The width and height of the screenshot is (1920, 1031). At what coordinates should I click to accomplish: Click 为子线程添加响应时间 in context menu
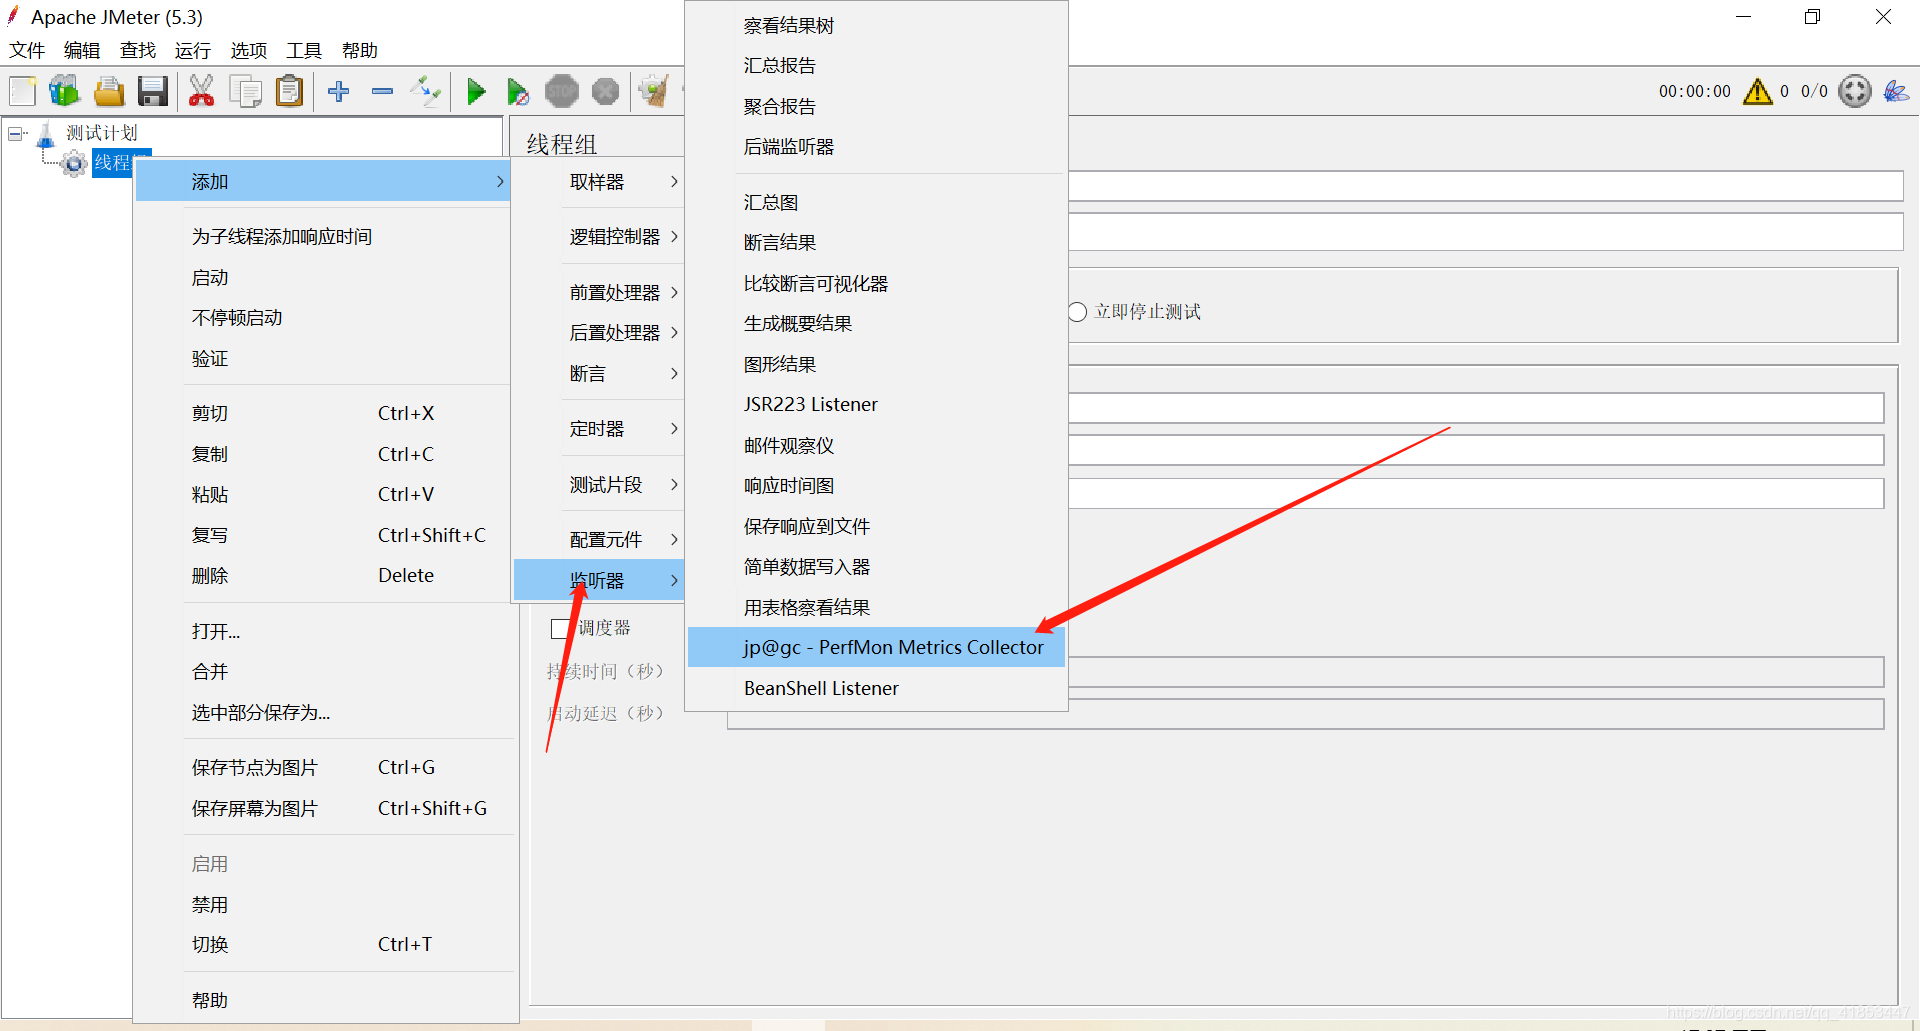[322, 236]
